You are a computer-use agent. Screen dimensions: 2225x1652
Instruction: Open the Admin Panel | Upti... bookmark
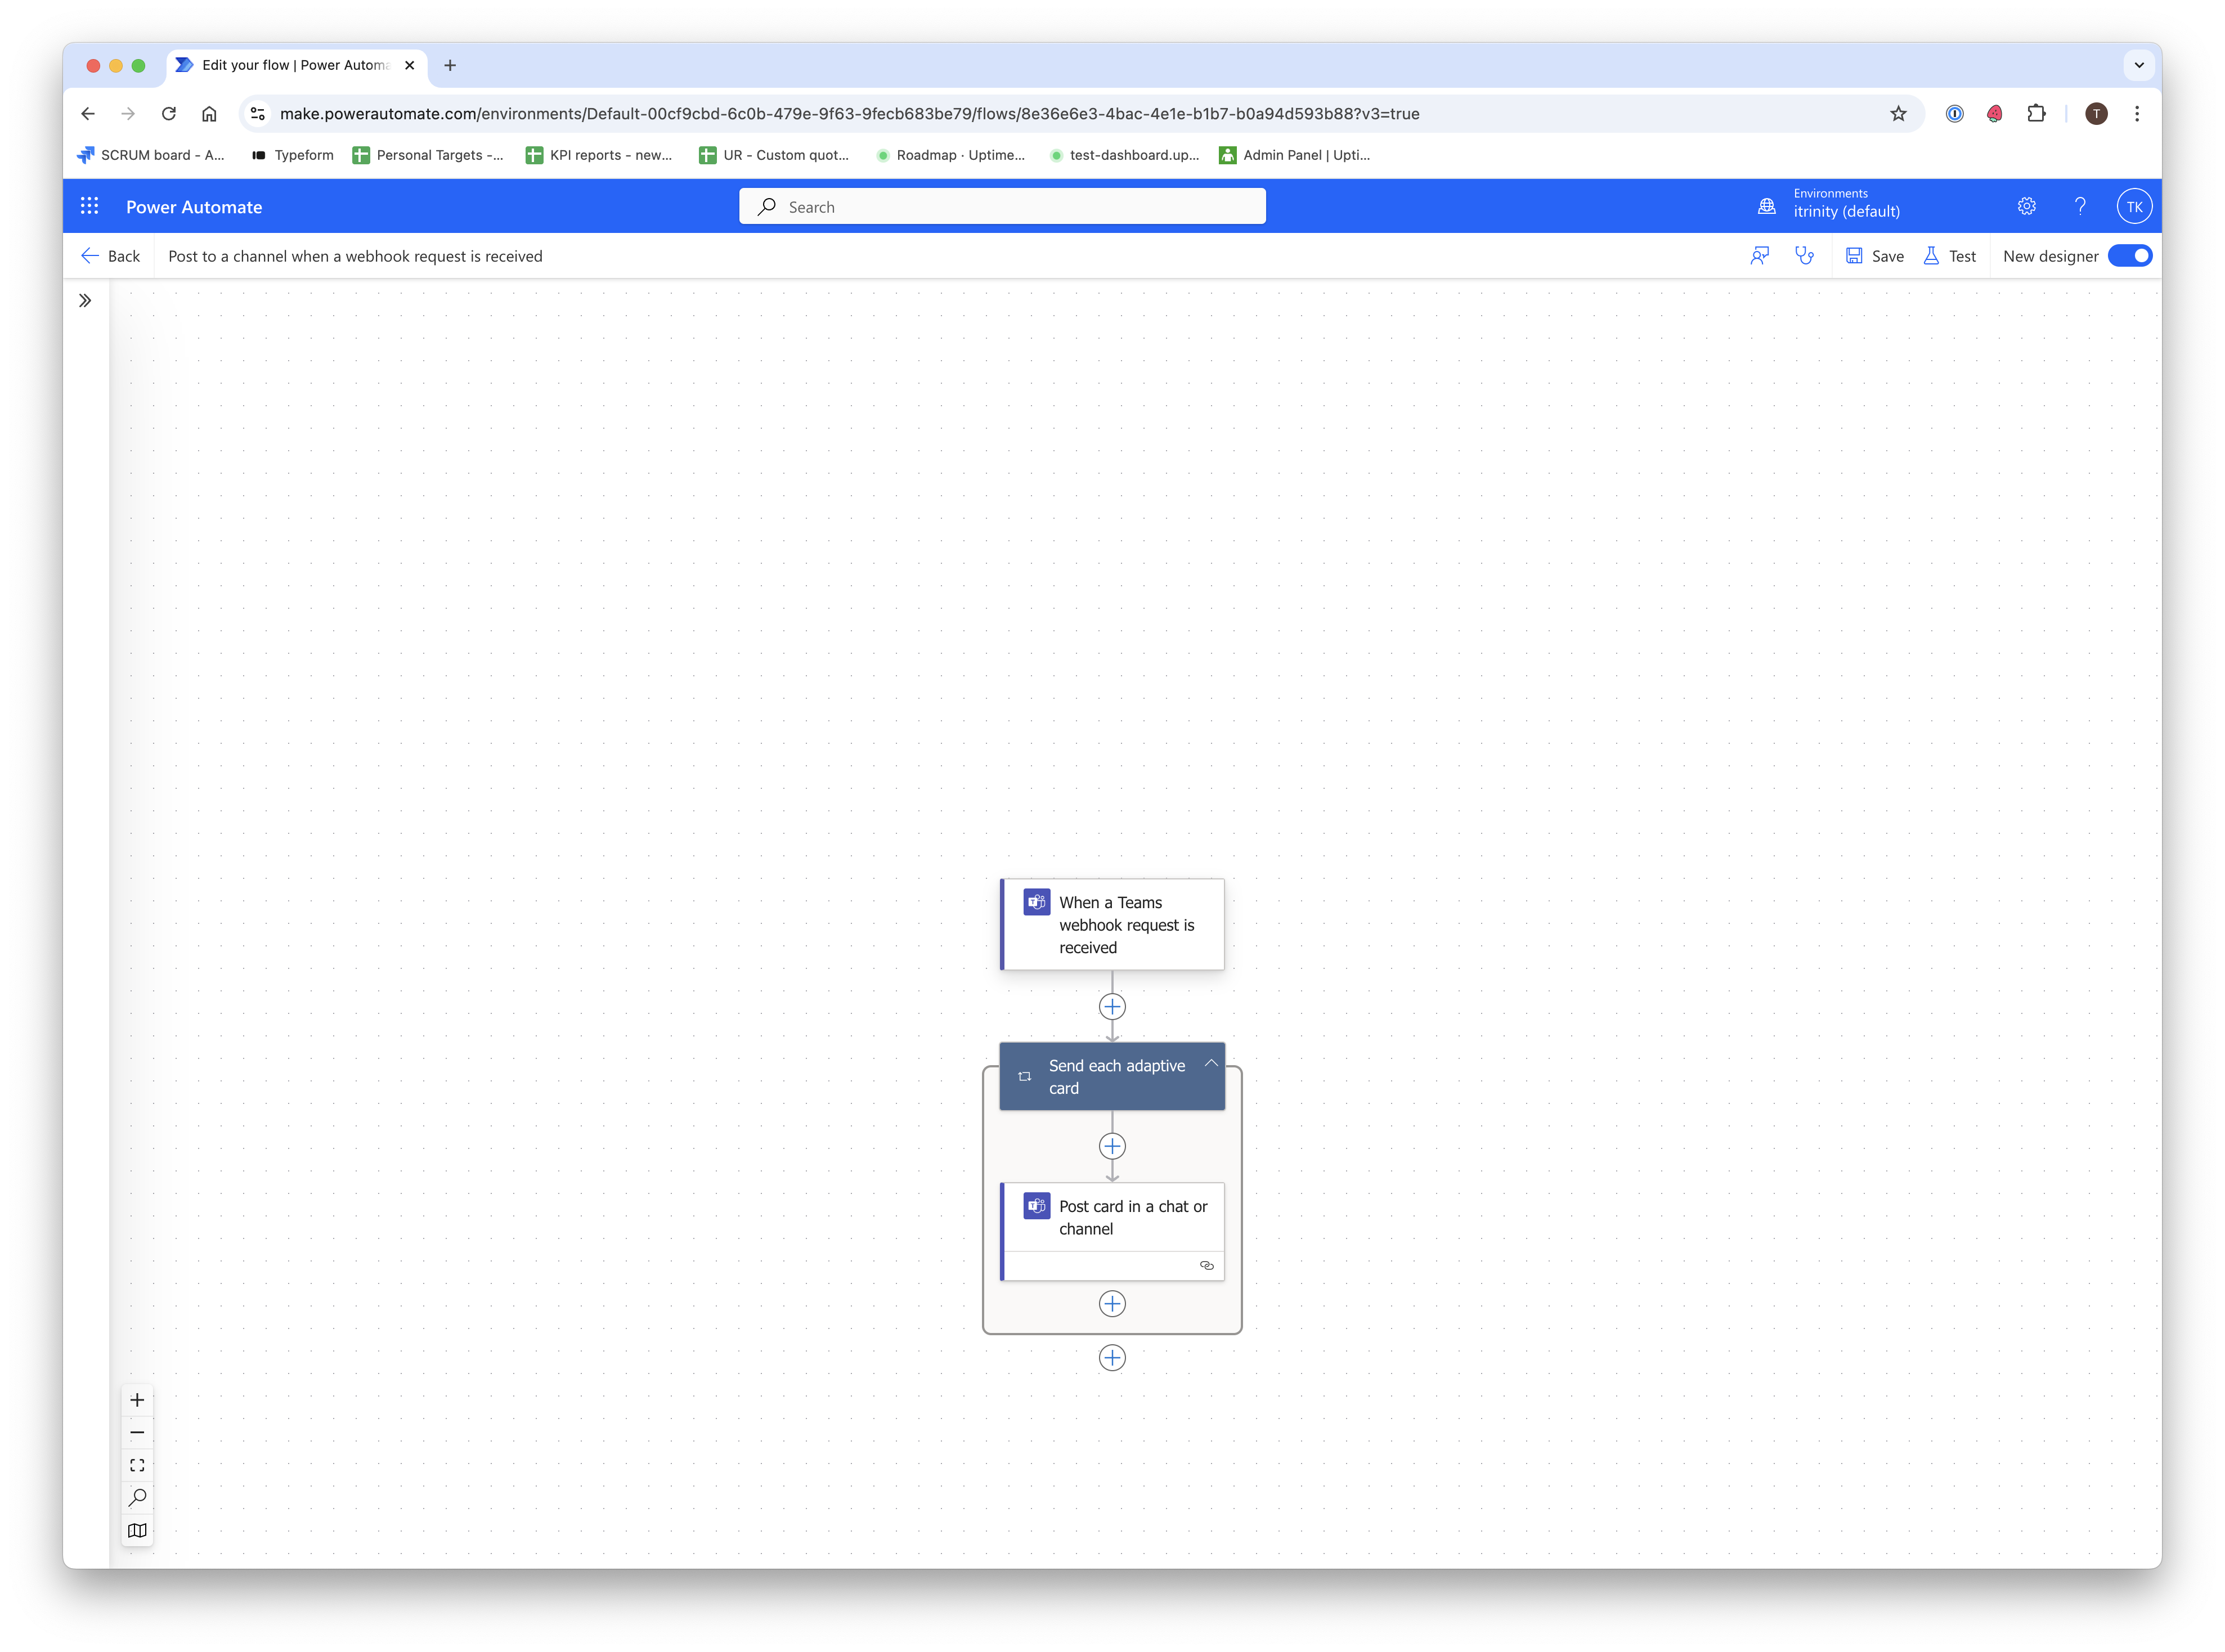1295,155
